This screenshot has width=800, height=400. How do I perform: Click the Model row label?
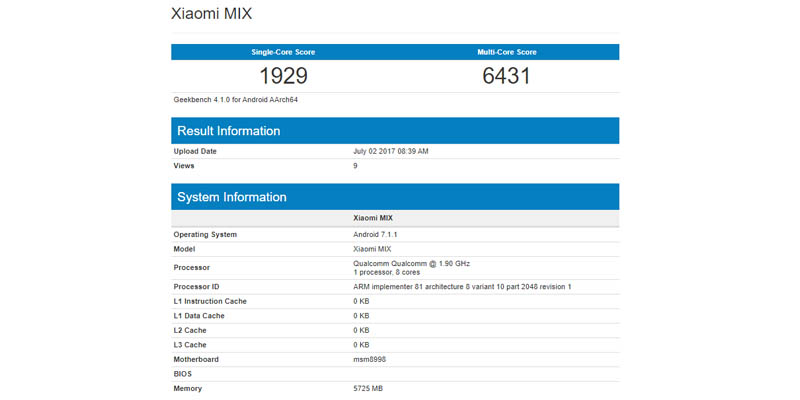(184, 249)
